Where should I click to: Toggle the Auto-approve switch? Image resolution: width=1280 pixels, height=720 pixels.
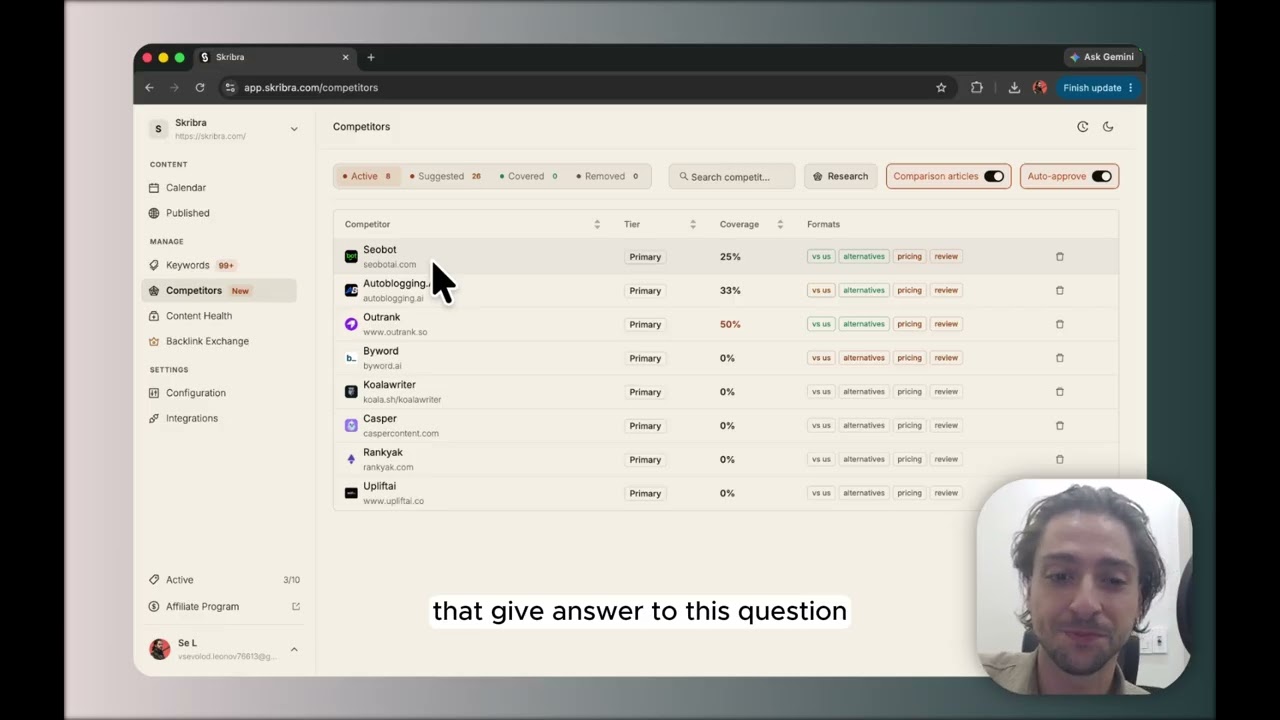(x=1101, y=177)
